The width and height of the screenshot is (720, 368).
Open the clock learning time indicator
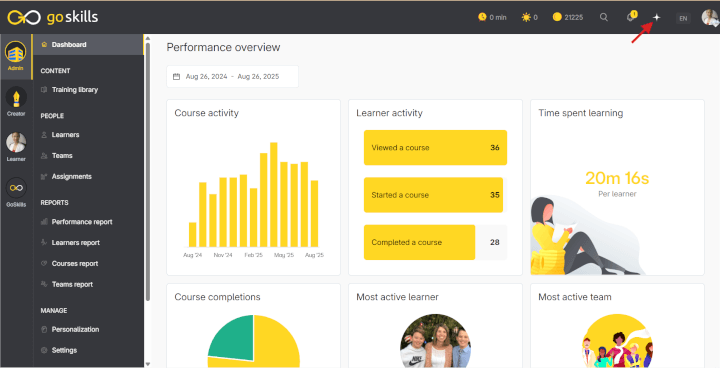click(x=492, y=17)
